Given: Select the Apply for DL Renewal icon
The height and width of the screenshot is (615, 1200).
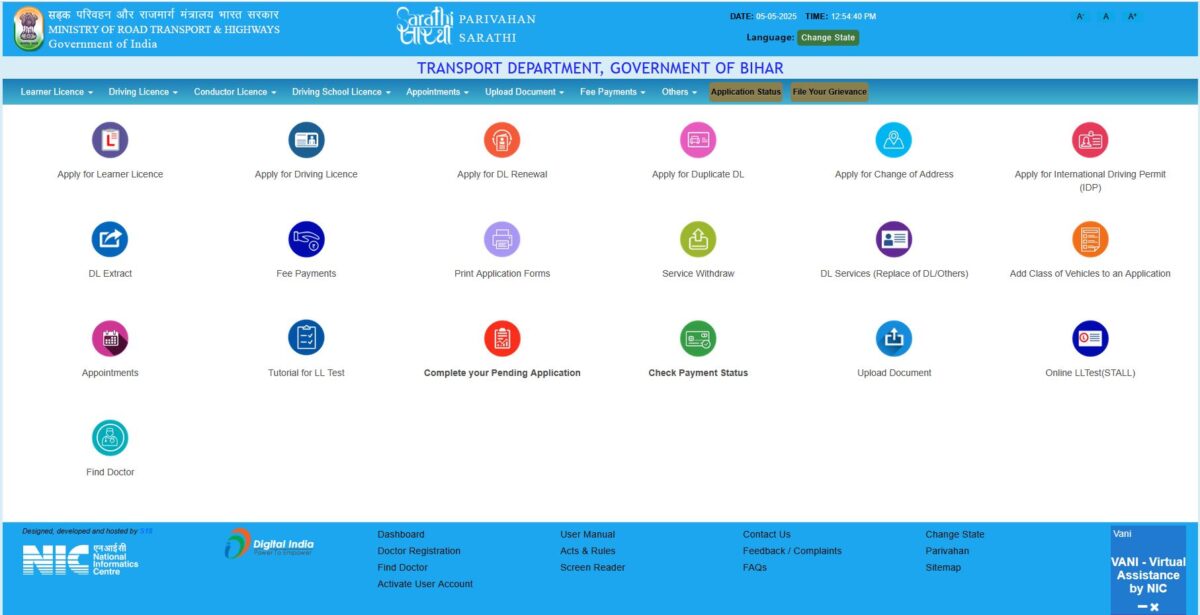Looking at the screenshot, I should pyautogui.click(x=502, y=140).
